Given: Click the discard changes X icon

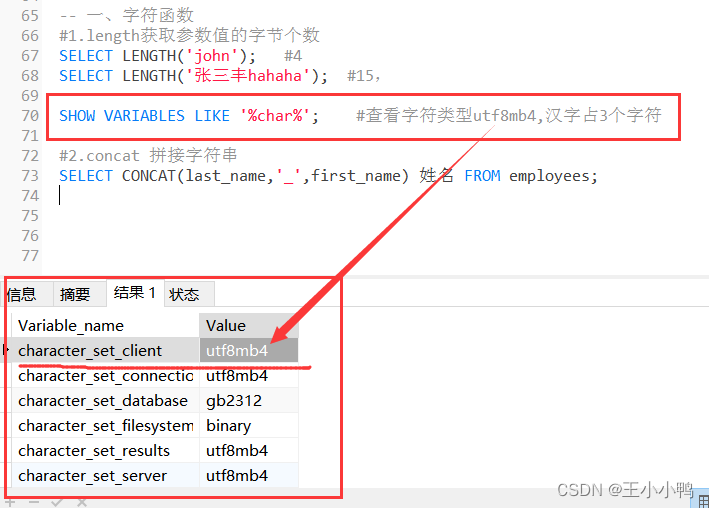Looking at the screenshot, I should pos(82,502).
